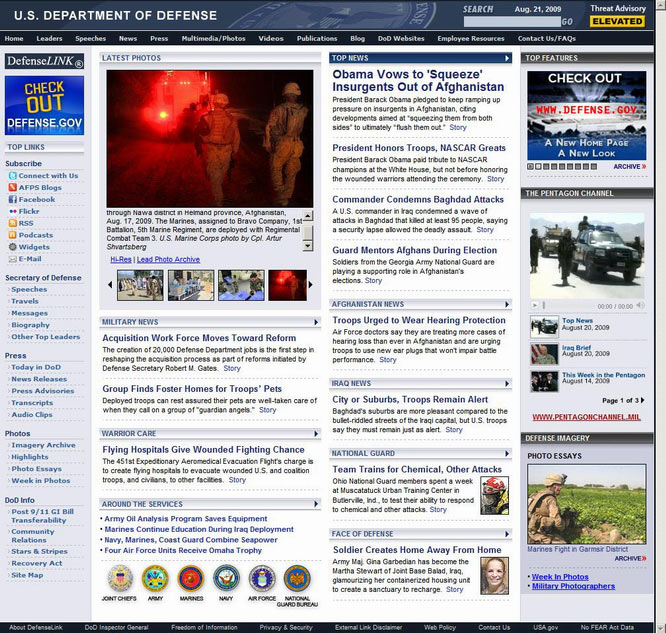Screen dimensions: 666x633
Task: Open the DoD Inspector General footer link
Action: [x=116, y=627]
